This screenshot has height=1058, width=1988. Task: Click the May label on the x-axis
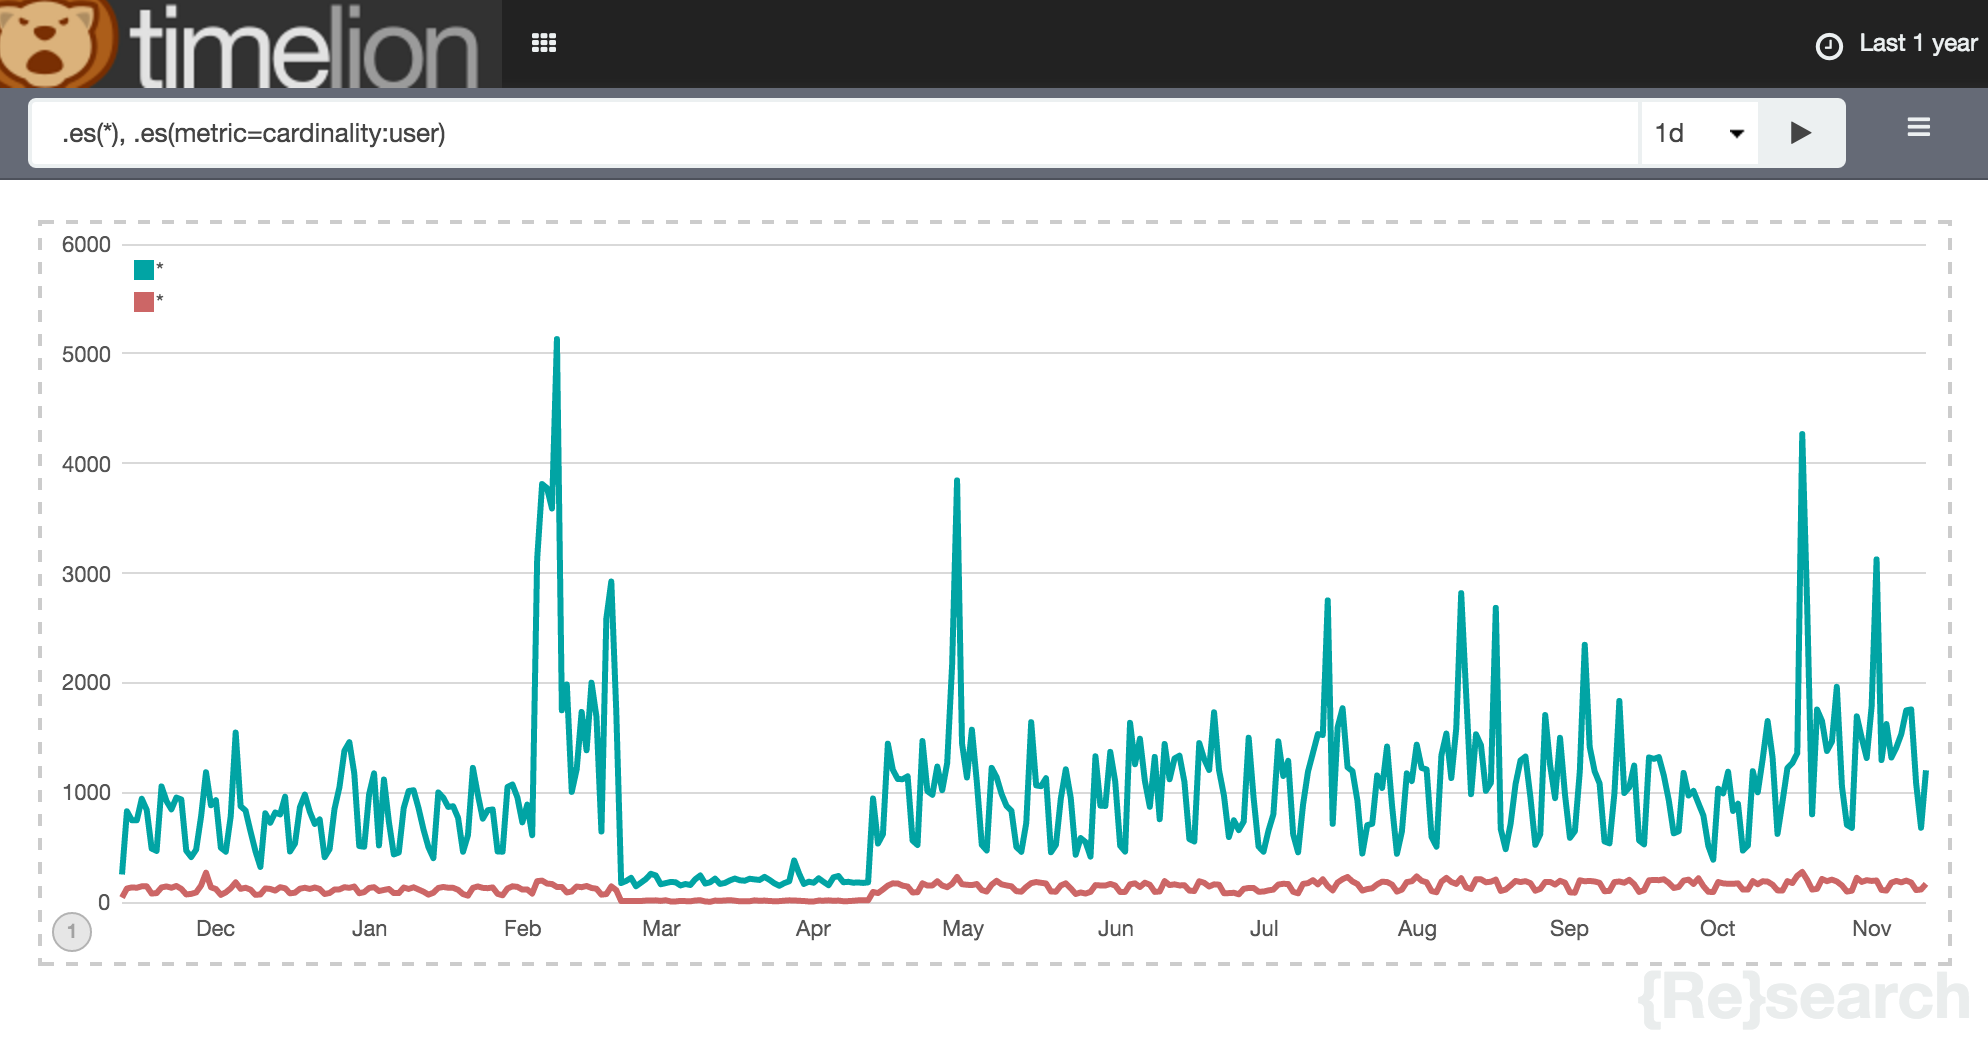tap(963, 928)
